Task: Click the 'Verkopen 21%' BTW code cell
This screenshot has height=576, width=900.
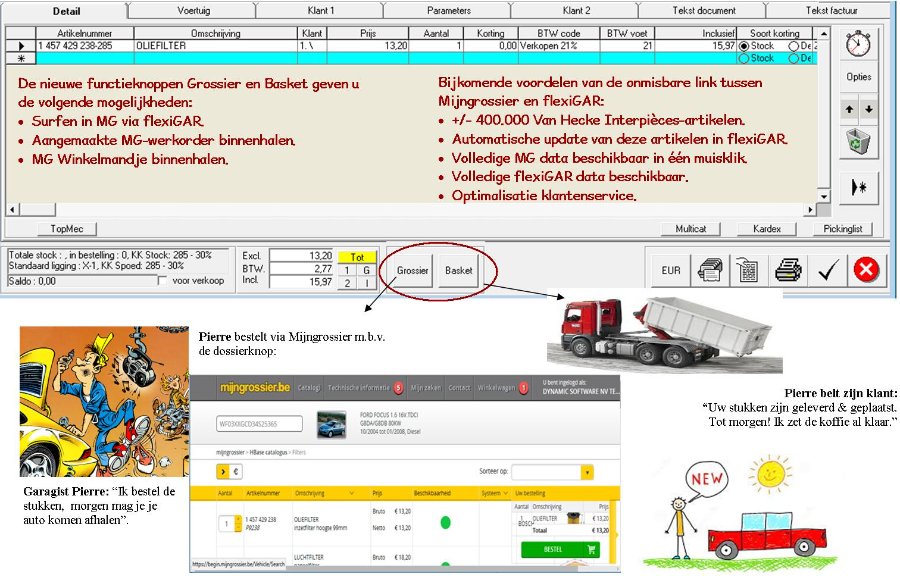Action: tap(558, 46)
